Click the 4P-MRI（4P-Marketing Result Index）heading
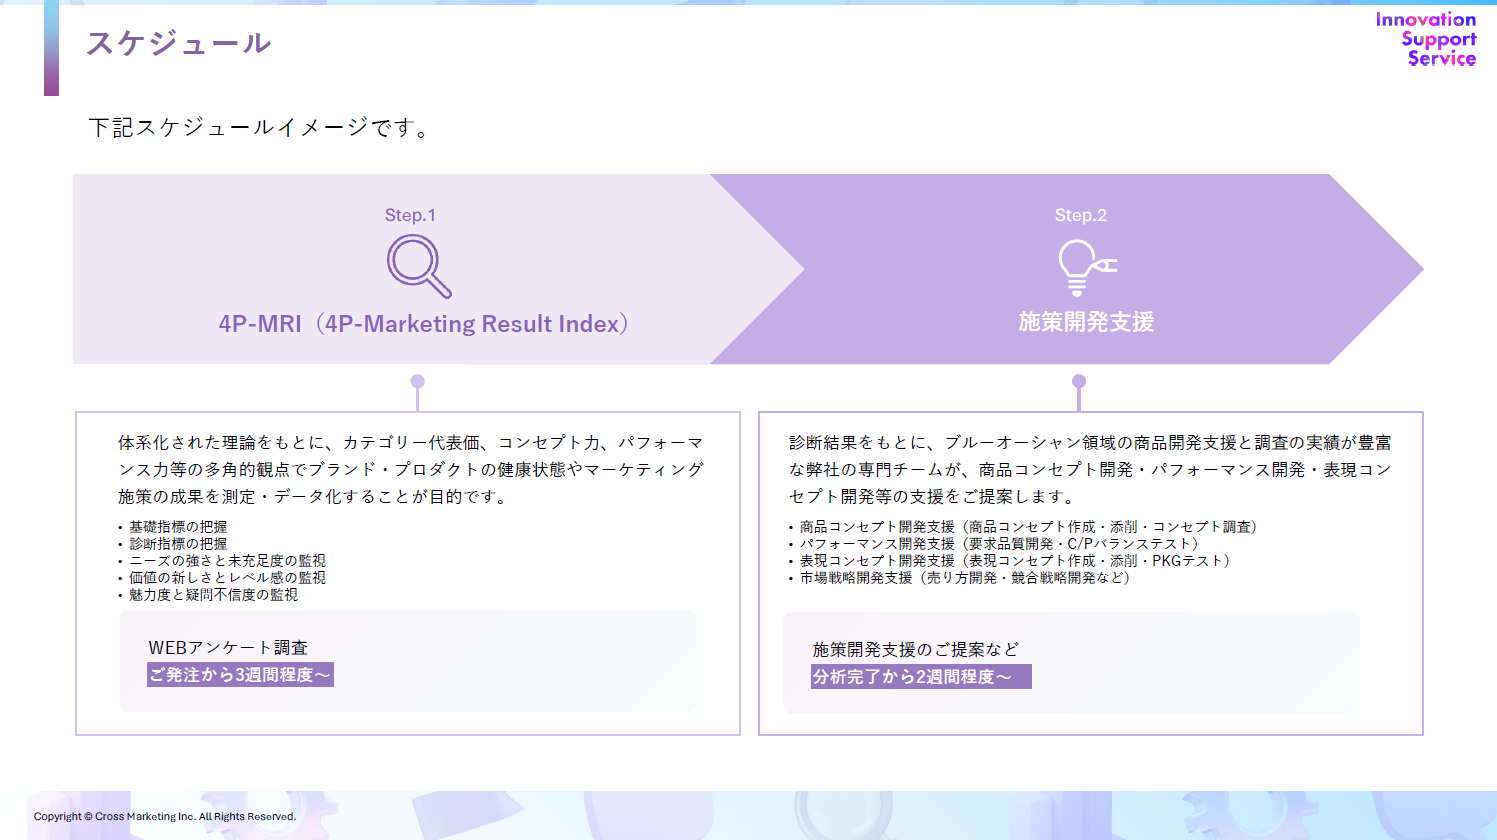Viewport: 1497px width, 840px height. (x=424, y=323)
